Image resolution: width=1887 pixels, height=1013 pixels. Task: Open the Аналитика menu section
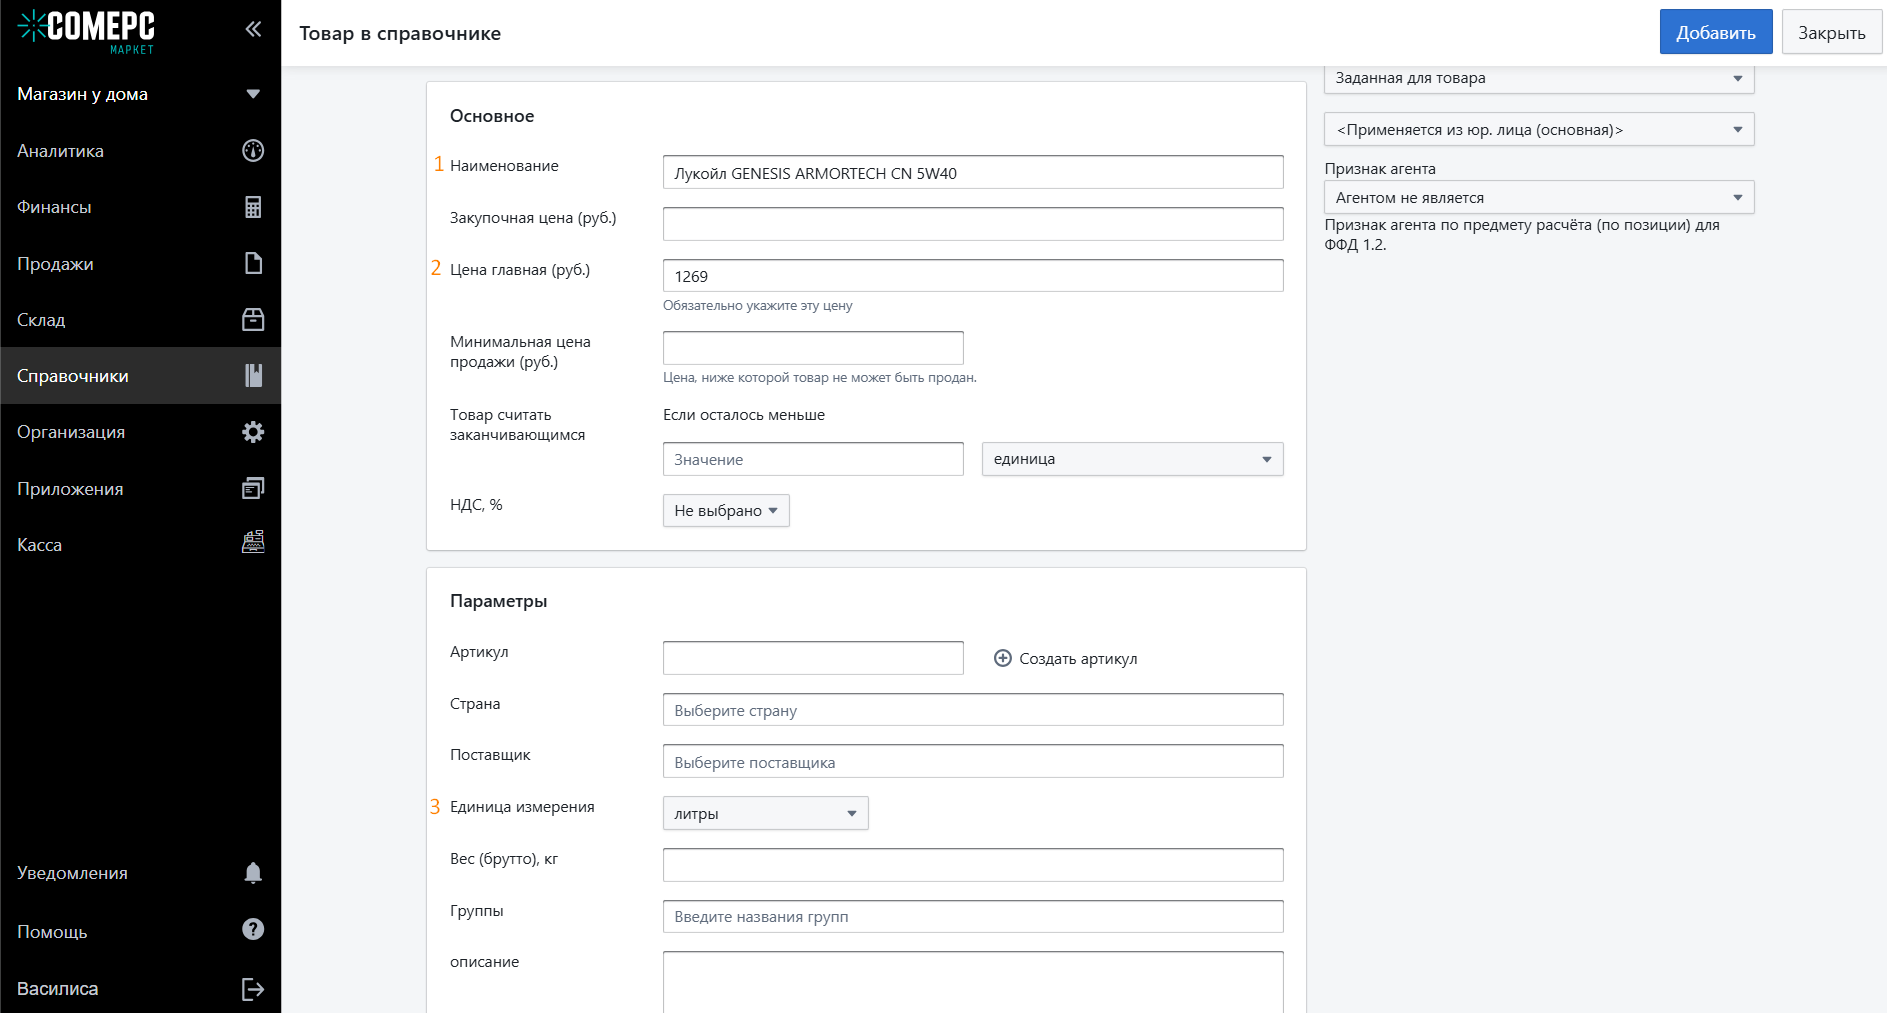pyautogui.click(x=140, y=151)
